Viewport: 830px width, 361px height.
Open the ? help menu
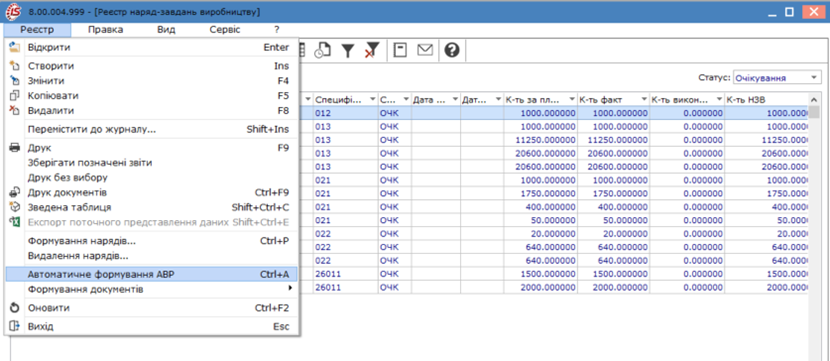[x=276, y=30]
